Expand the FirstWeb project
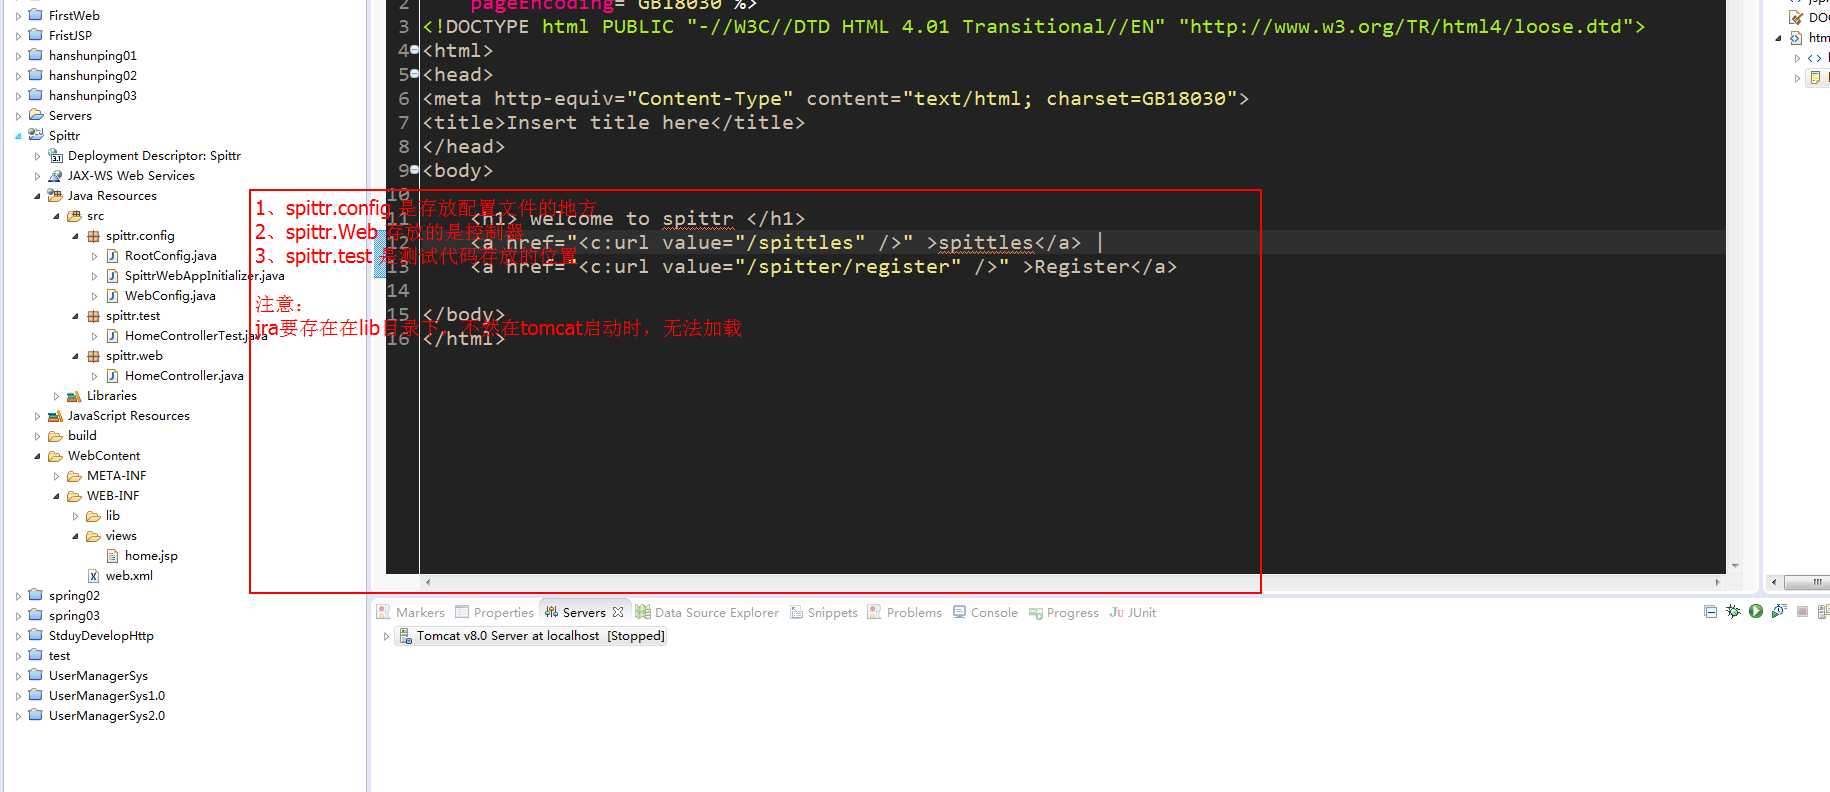 pyautogui.click(x=18, y=16)
